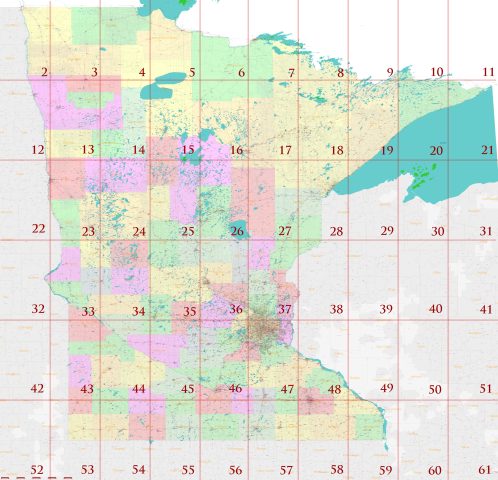Select the number 10 grid label

point(437,72)
